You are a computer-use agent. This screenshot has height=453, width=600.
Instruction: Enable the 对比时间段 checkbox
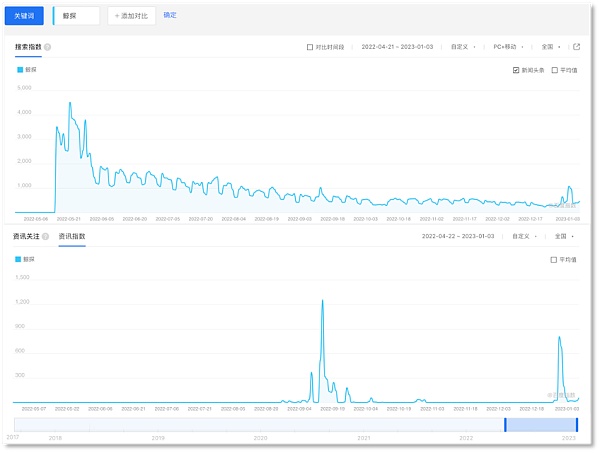[x=310, y=47]
